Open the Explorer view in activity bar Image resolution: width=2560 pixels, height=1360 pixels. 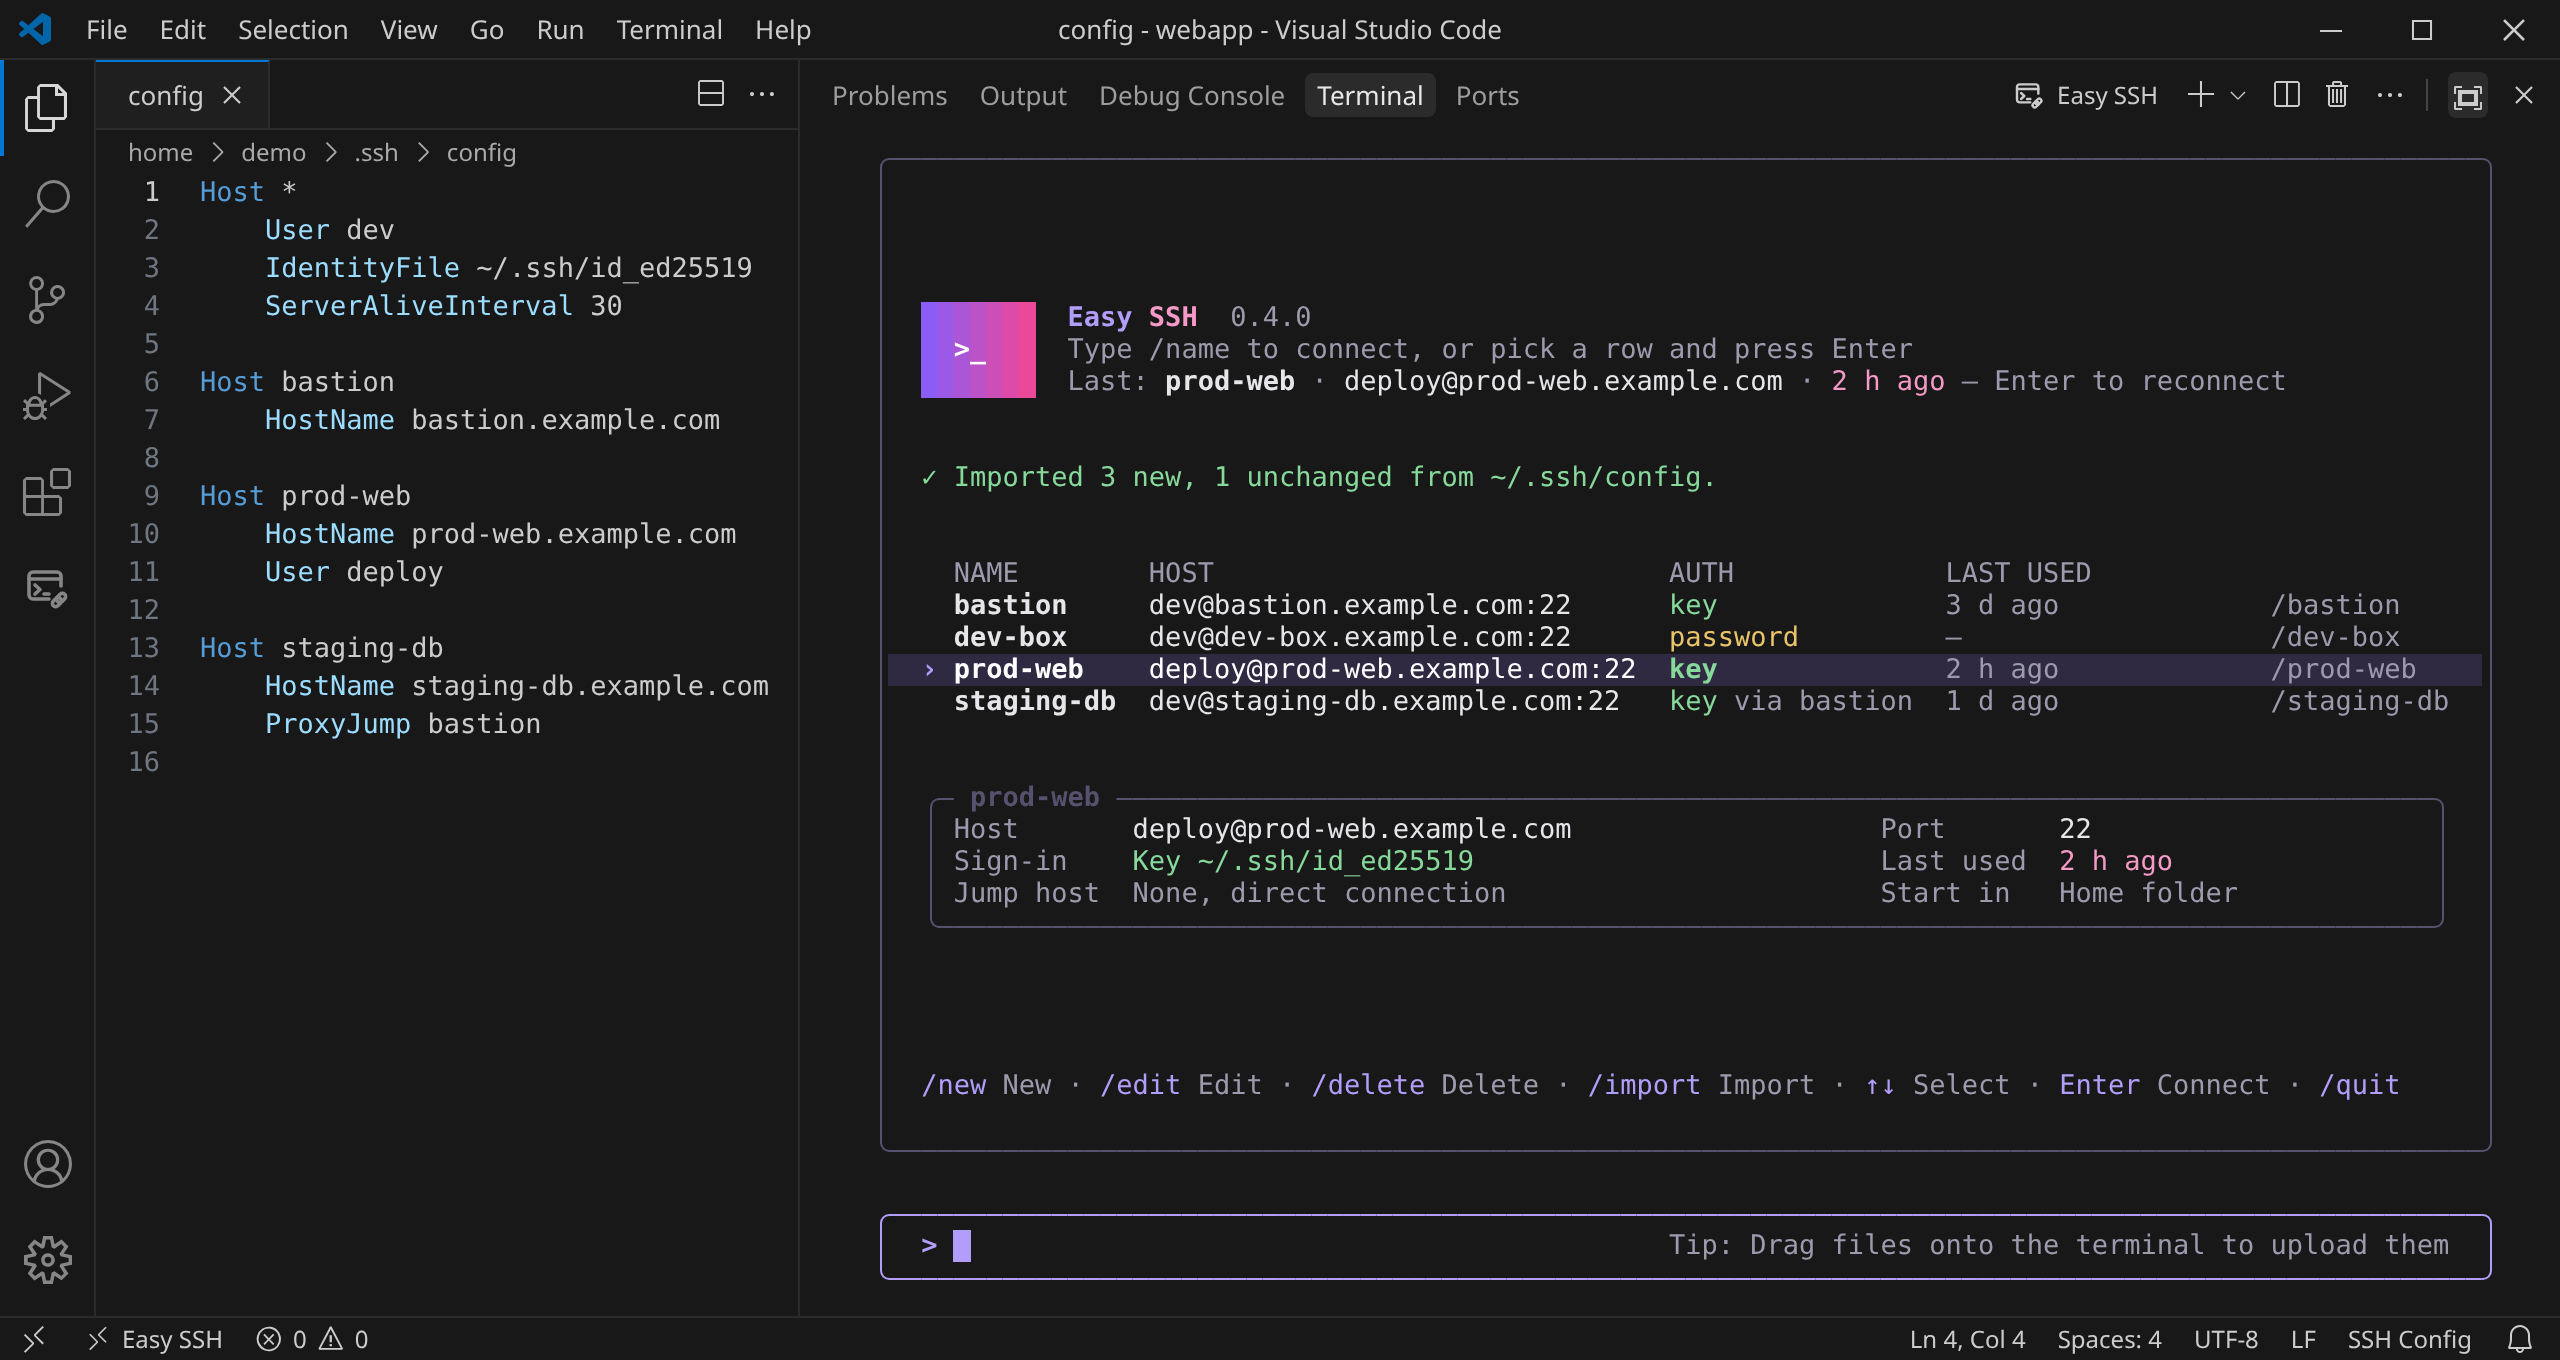point(47,107)
